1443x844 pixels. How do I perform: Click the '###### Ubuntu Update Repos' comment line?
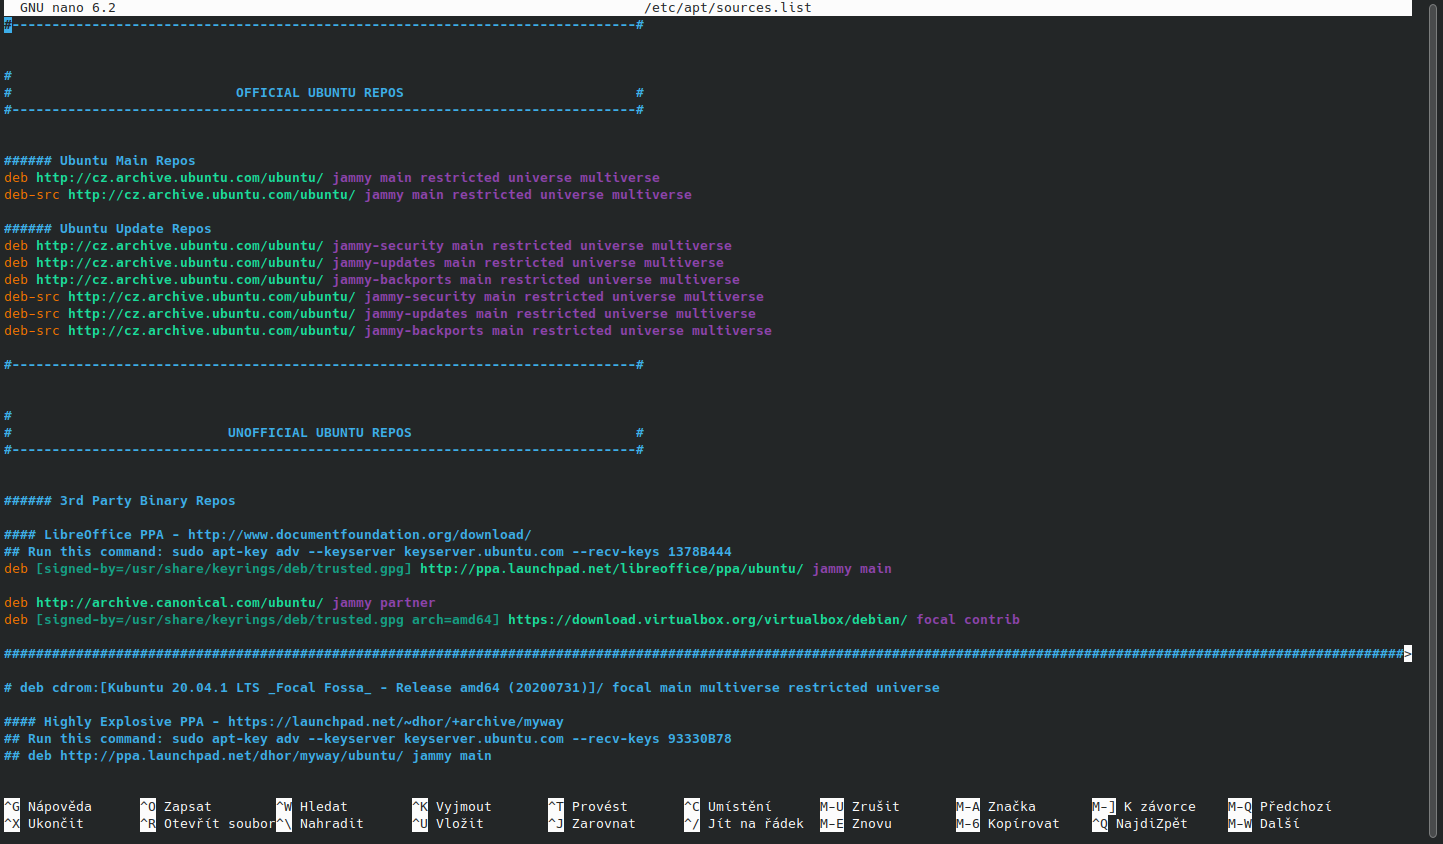[x=108, y=229]
